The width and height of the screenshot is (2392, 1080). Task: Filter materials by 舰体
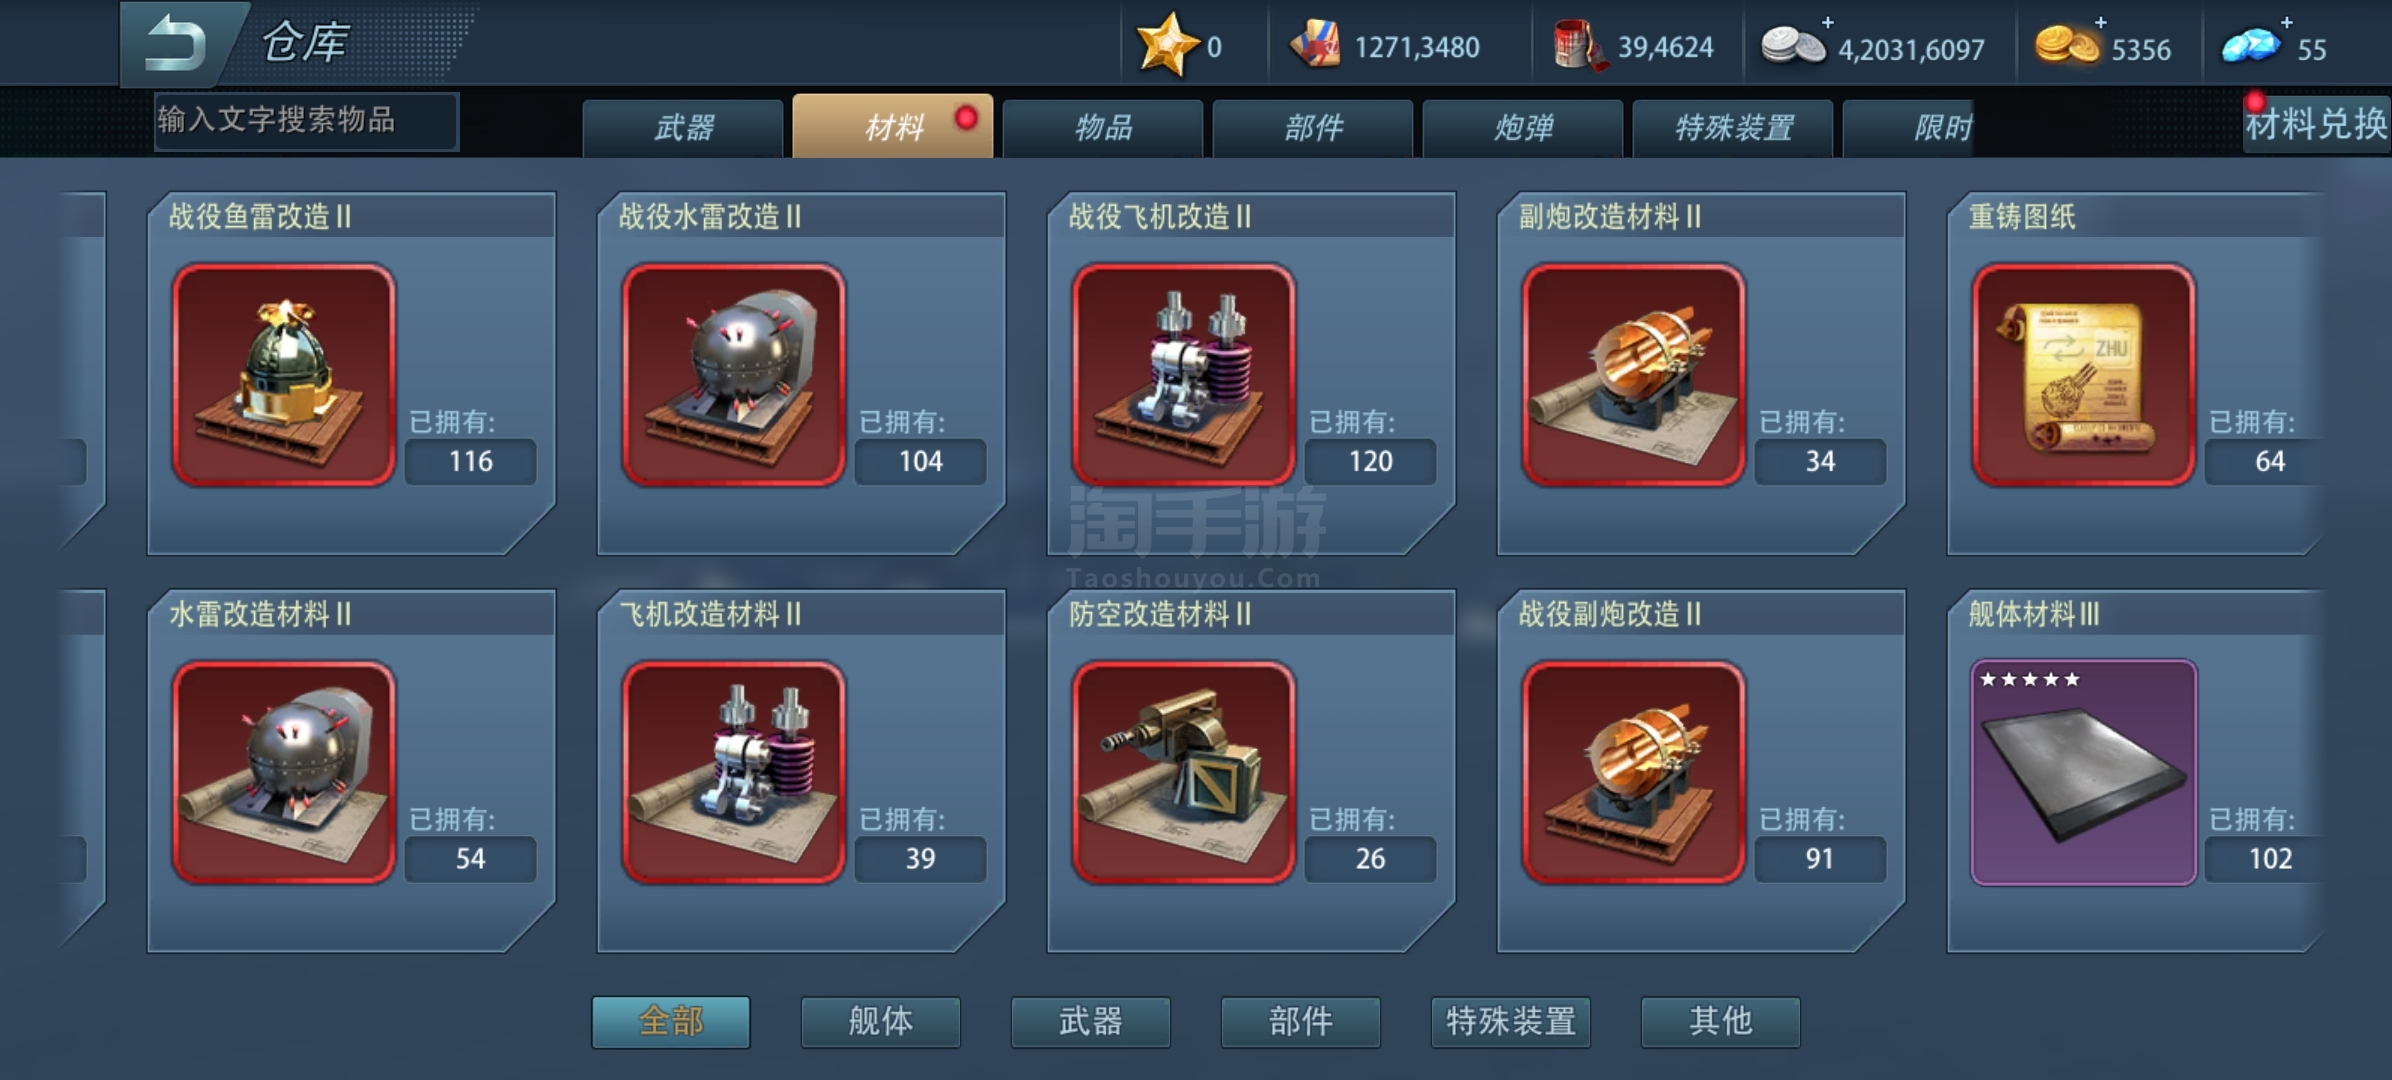881,1022
